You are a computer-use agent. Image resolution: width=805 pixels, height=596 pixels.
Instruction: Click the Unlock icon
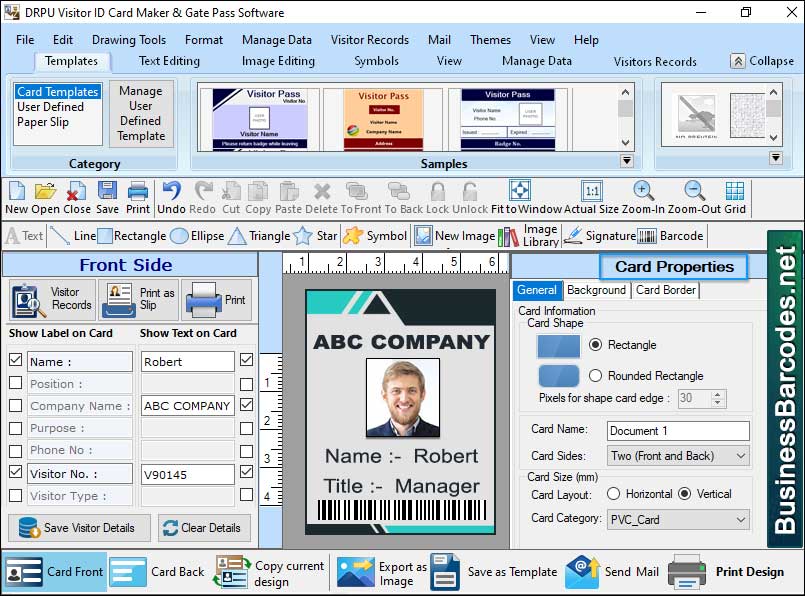tap(470, 198)
